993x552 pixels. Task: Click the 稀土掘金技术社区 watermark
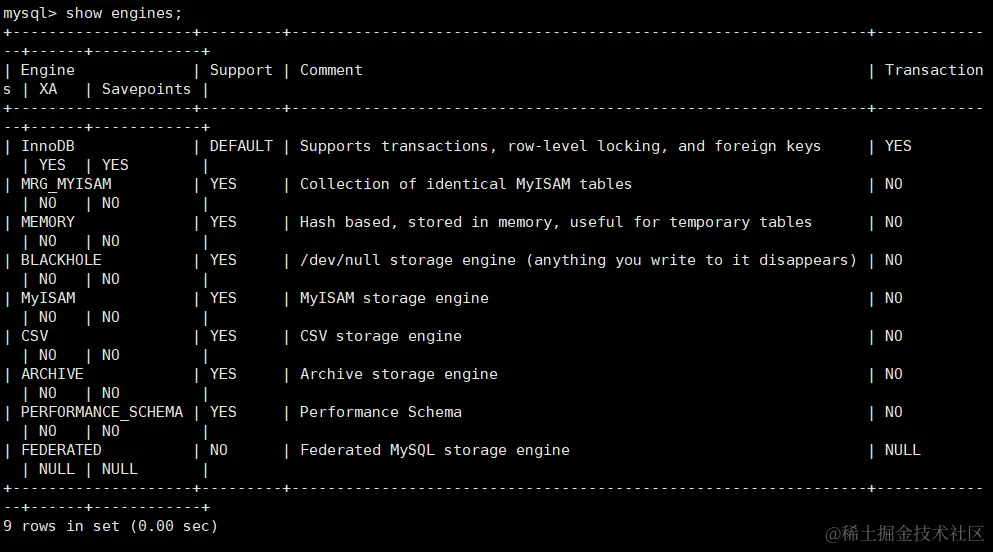tap(905, 534)
